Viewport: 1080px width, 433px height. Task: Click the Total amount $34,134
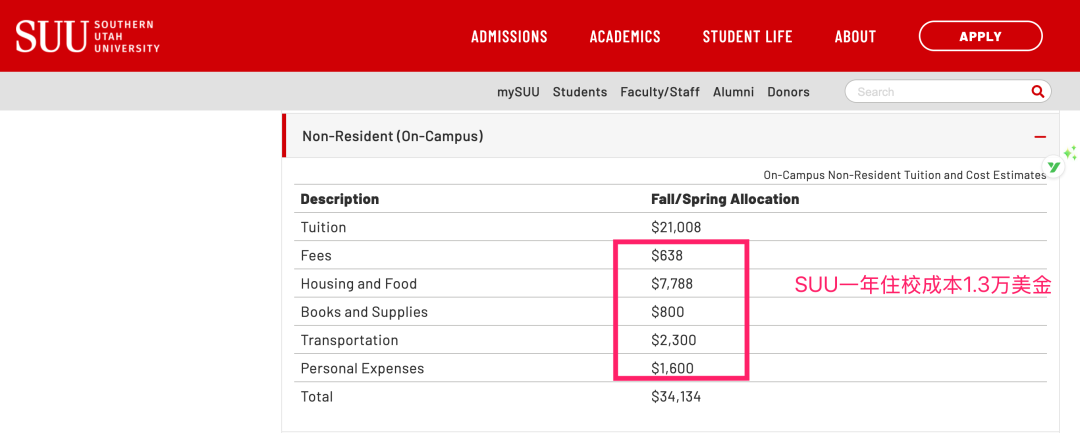pyautogui.click(x=676, y=396)
